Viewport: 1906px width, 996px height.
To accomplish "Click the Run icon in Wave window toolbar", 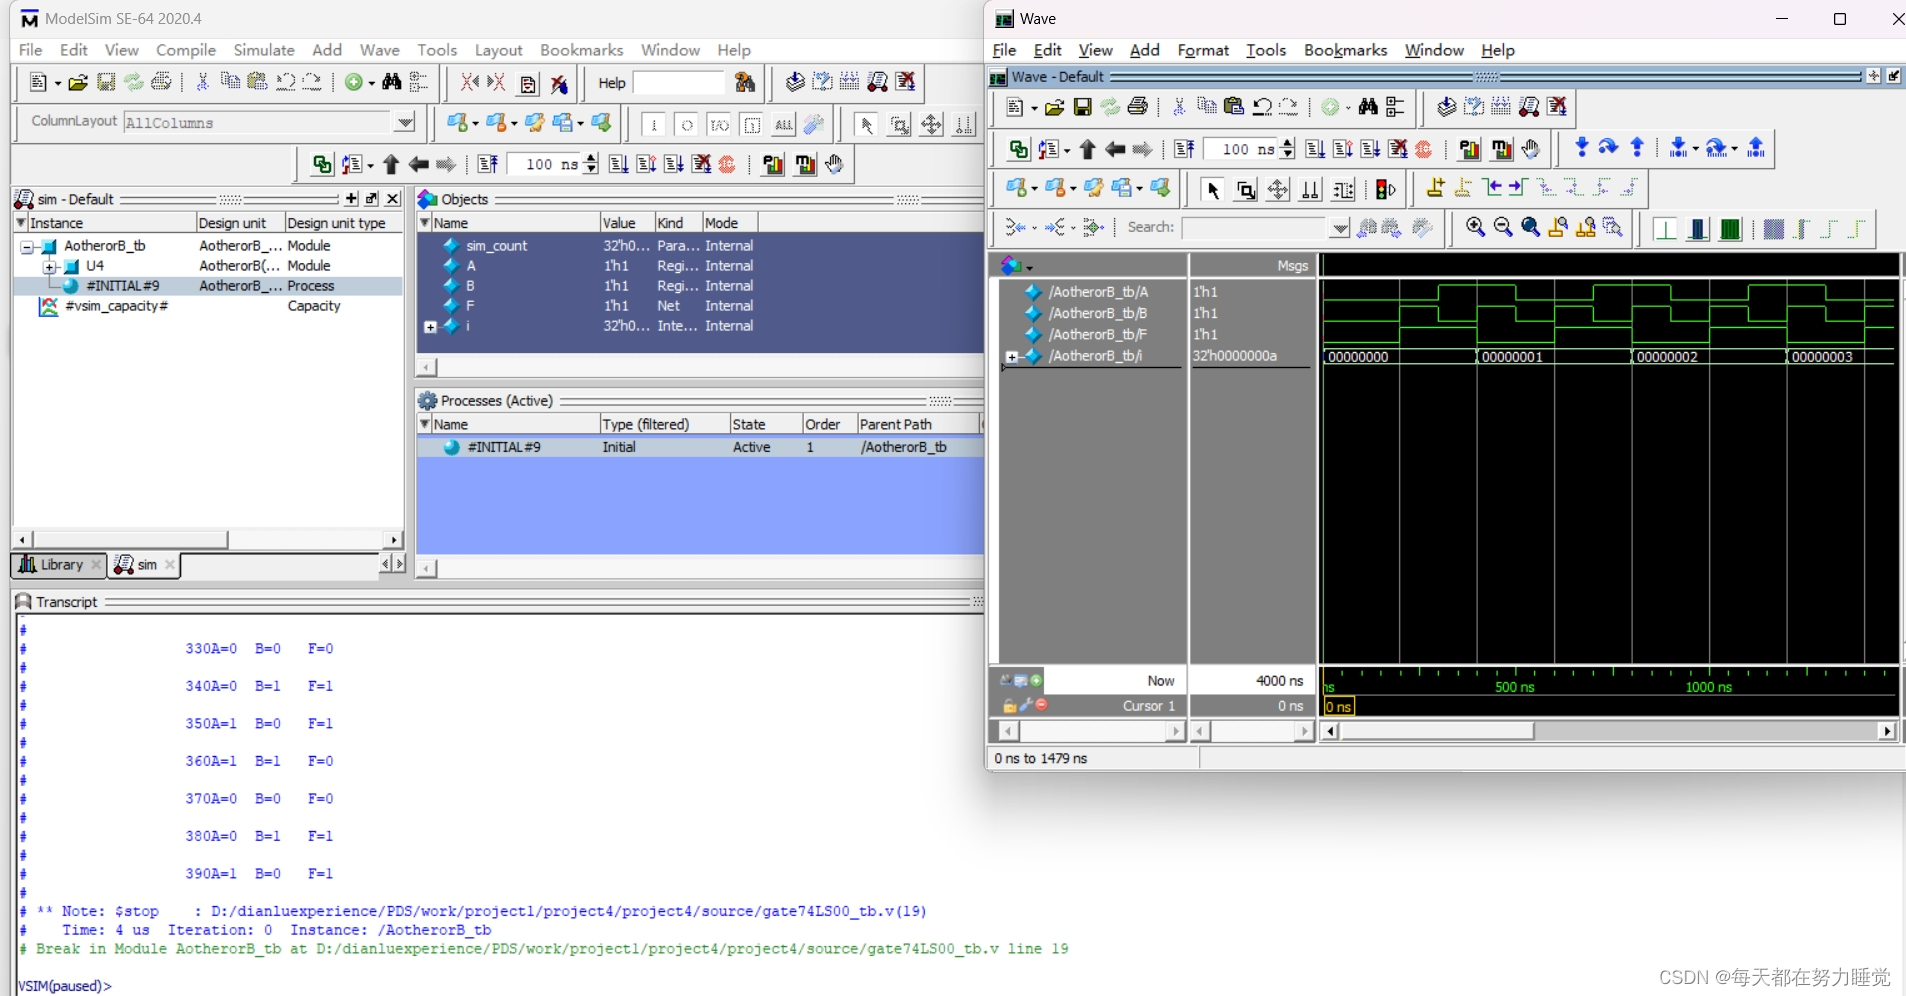I will coord(1315,149).
